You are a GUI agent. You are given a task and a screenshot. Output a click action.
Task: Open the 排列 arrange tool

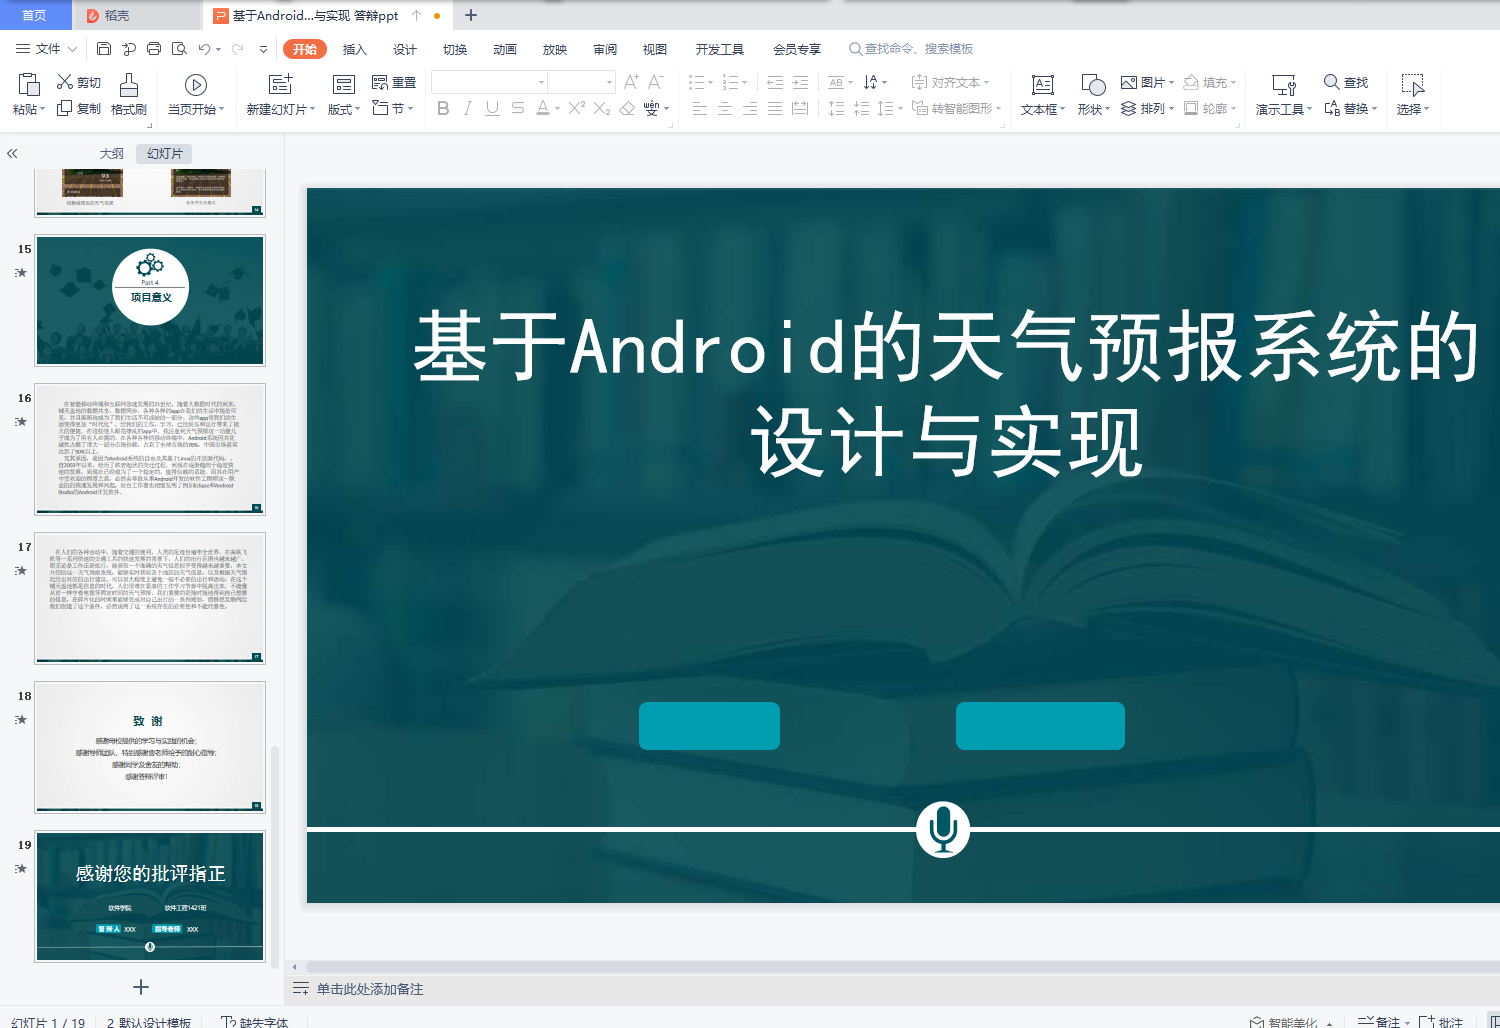point(1146,108)
